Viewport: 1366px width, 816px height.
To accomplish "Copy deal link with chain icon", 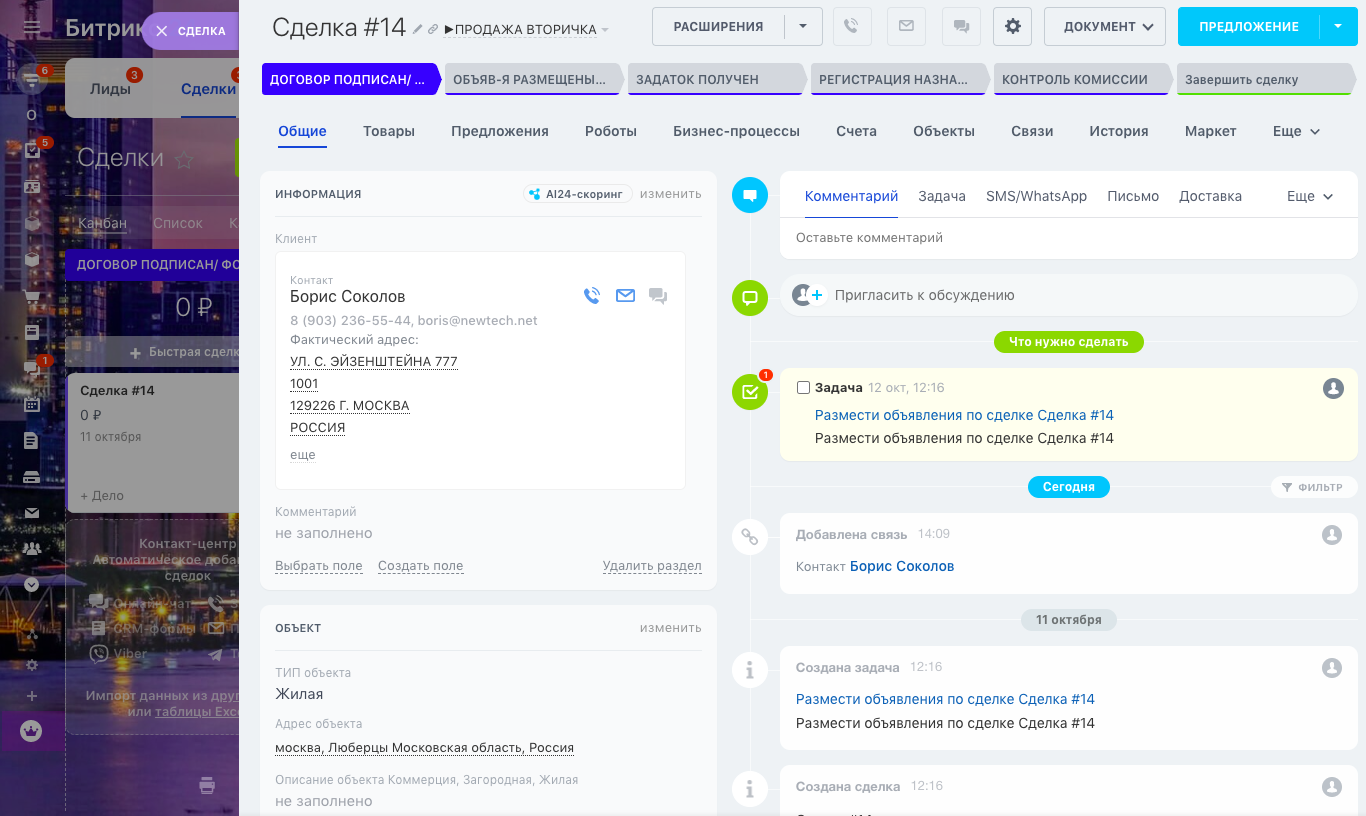I will pos(433,30).
